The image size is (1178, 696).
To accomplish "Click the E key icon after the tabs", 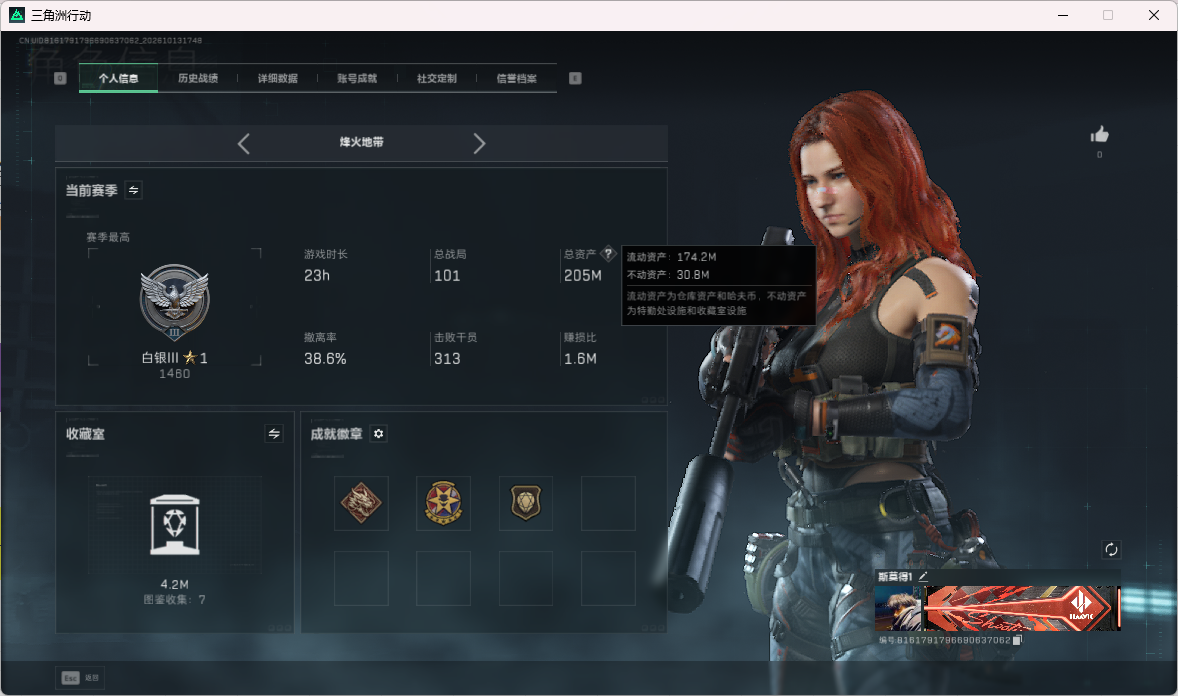I will click(575, 78).
